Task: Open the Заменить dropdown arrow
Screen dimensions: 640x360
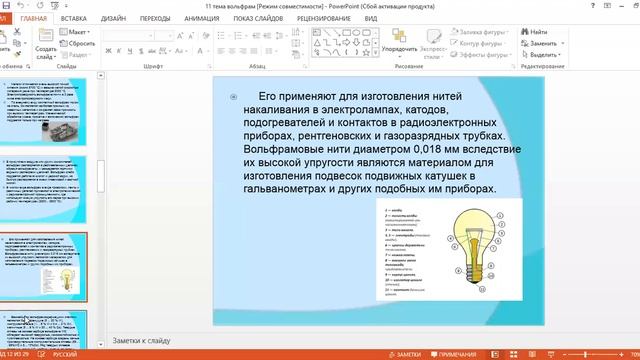Action: (x=563, y=43)
